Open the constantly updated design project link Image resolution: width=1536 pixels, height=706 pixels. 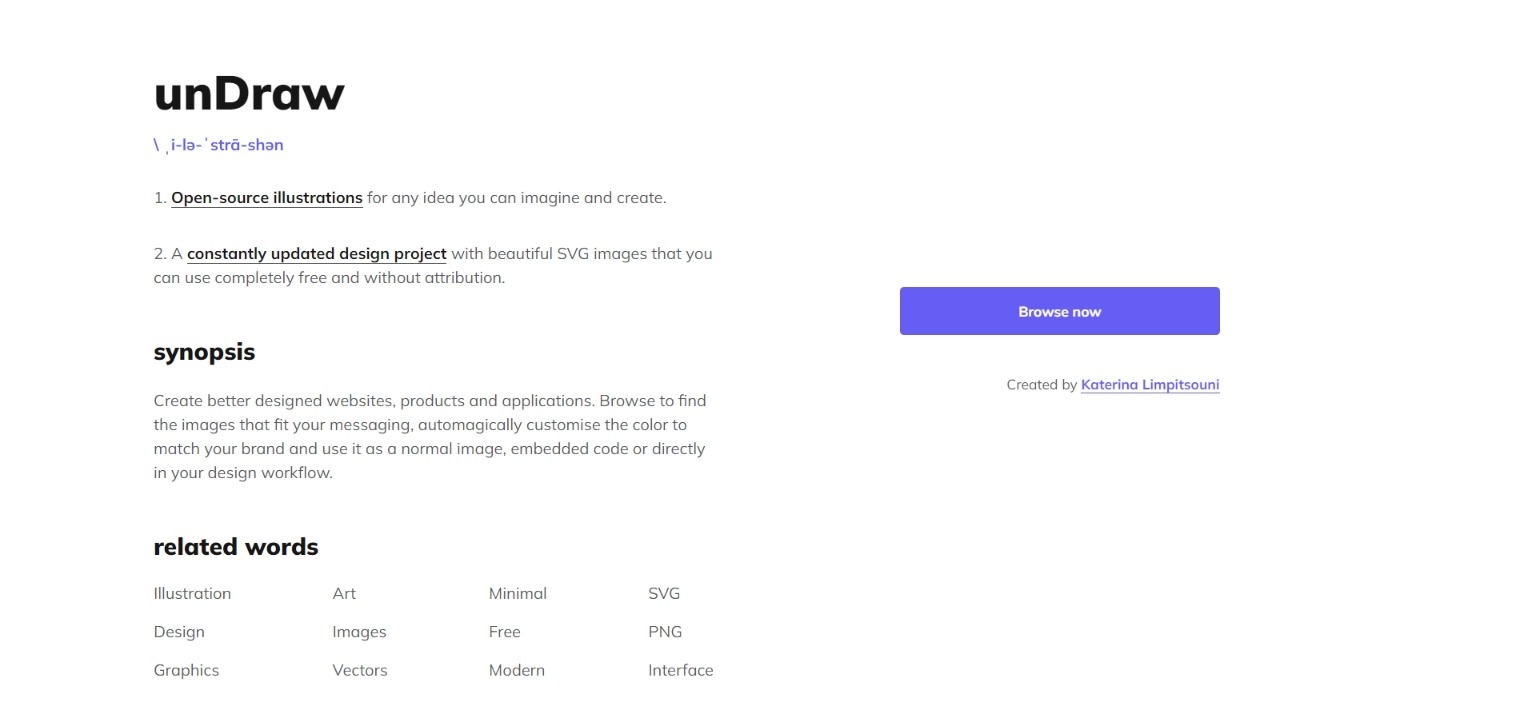316,254
